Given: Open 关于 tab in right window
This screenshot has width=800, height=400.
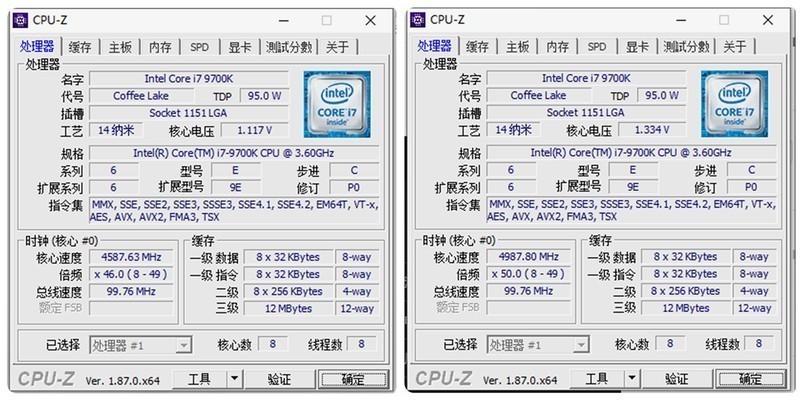Looking at the screenshot, I should tap(735, 47).
